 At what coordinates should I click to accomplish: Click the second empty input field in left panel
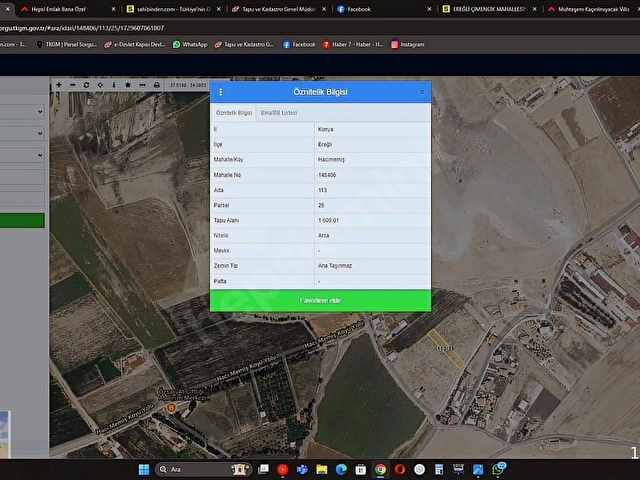pos(22,199)
